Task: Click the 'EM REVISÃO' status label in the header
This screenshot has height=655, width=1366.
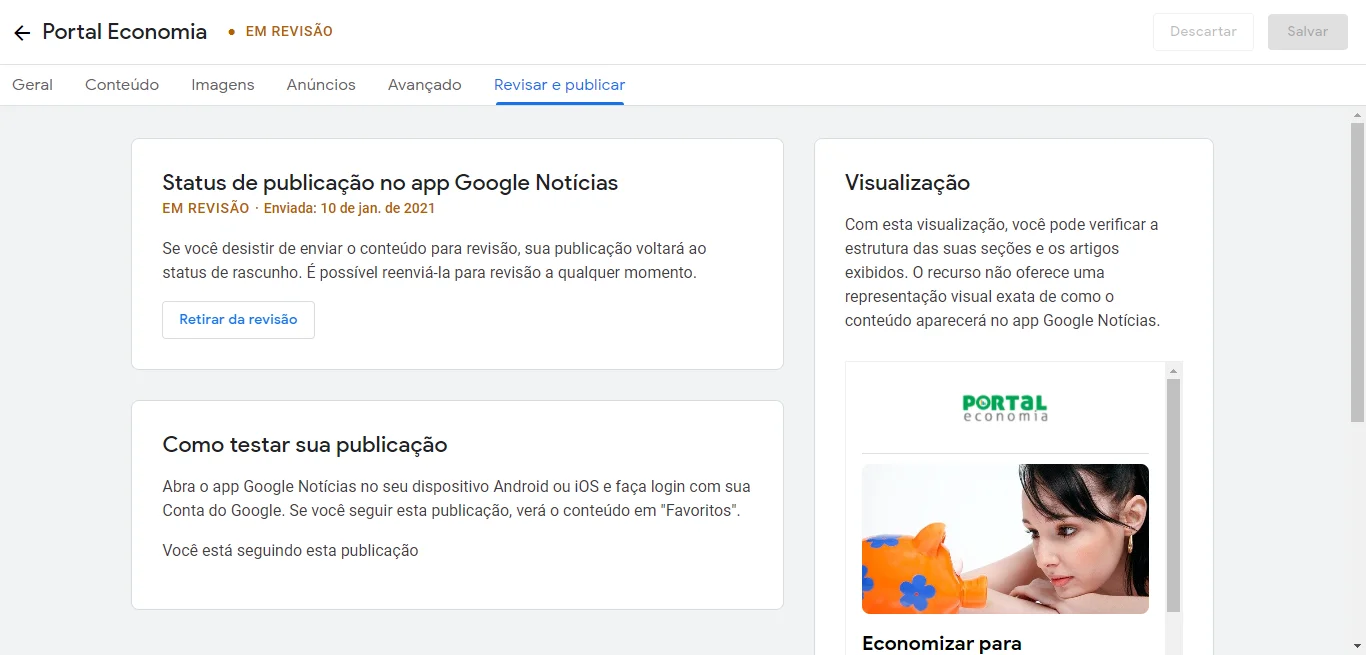Action: (x=289, y=32)
